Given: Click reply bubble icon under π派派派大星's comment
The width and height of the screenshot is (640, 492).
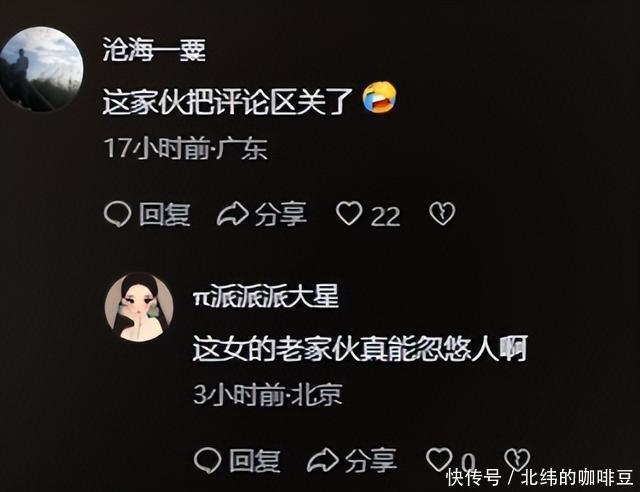Looking at the screenshot, I should point(207,461).
